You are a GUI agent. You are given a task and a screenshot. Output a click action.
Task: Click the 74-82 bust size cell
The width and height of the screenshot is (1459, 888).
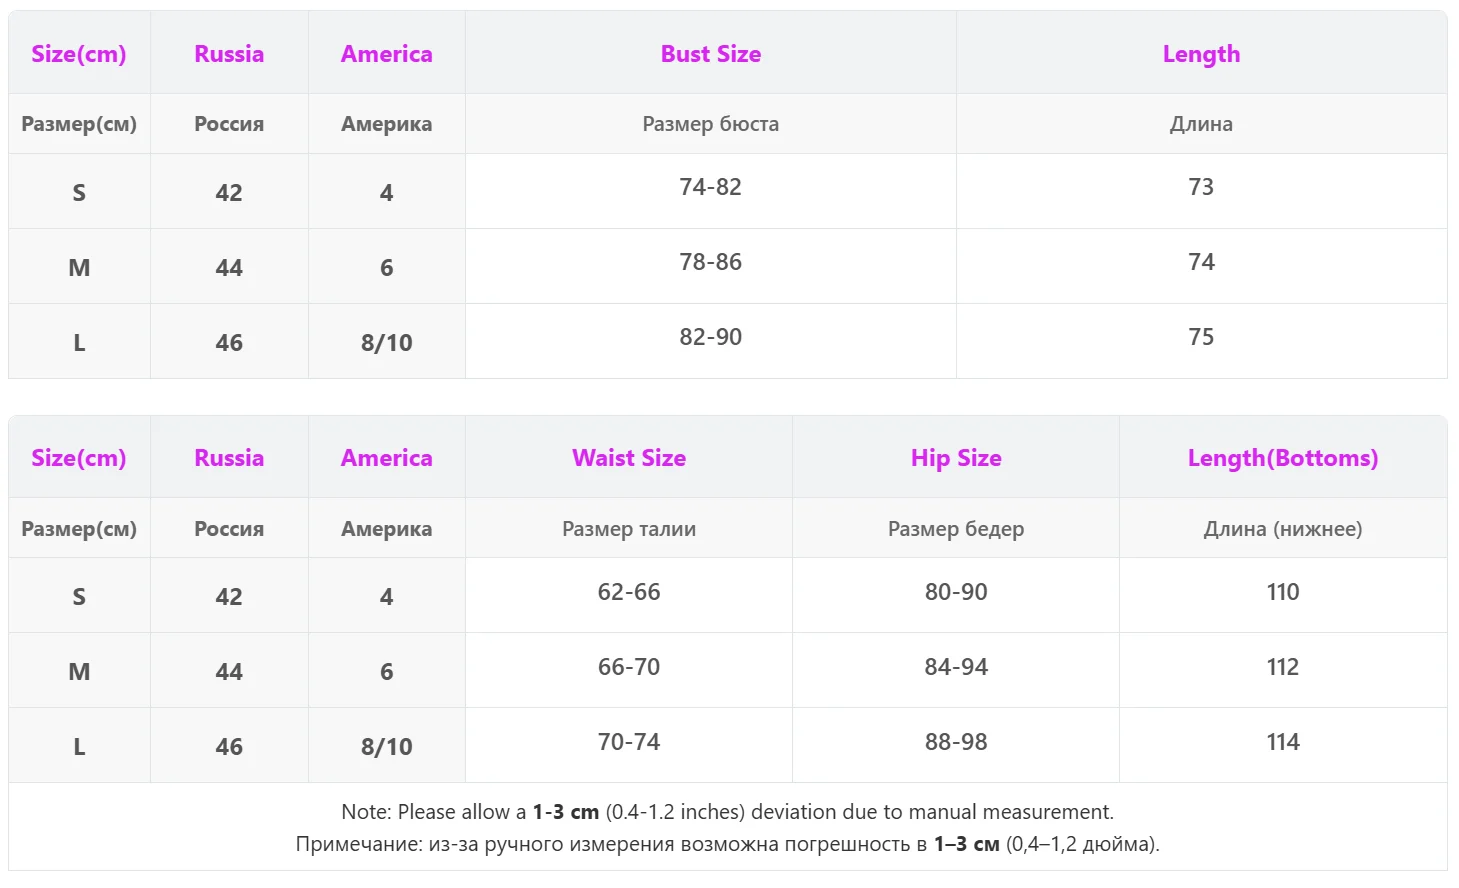(710, 187)
